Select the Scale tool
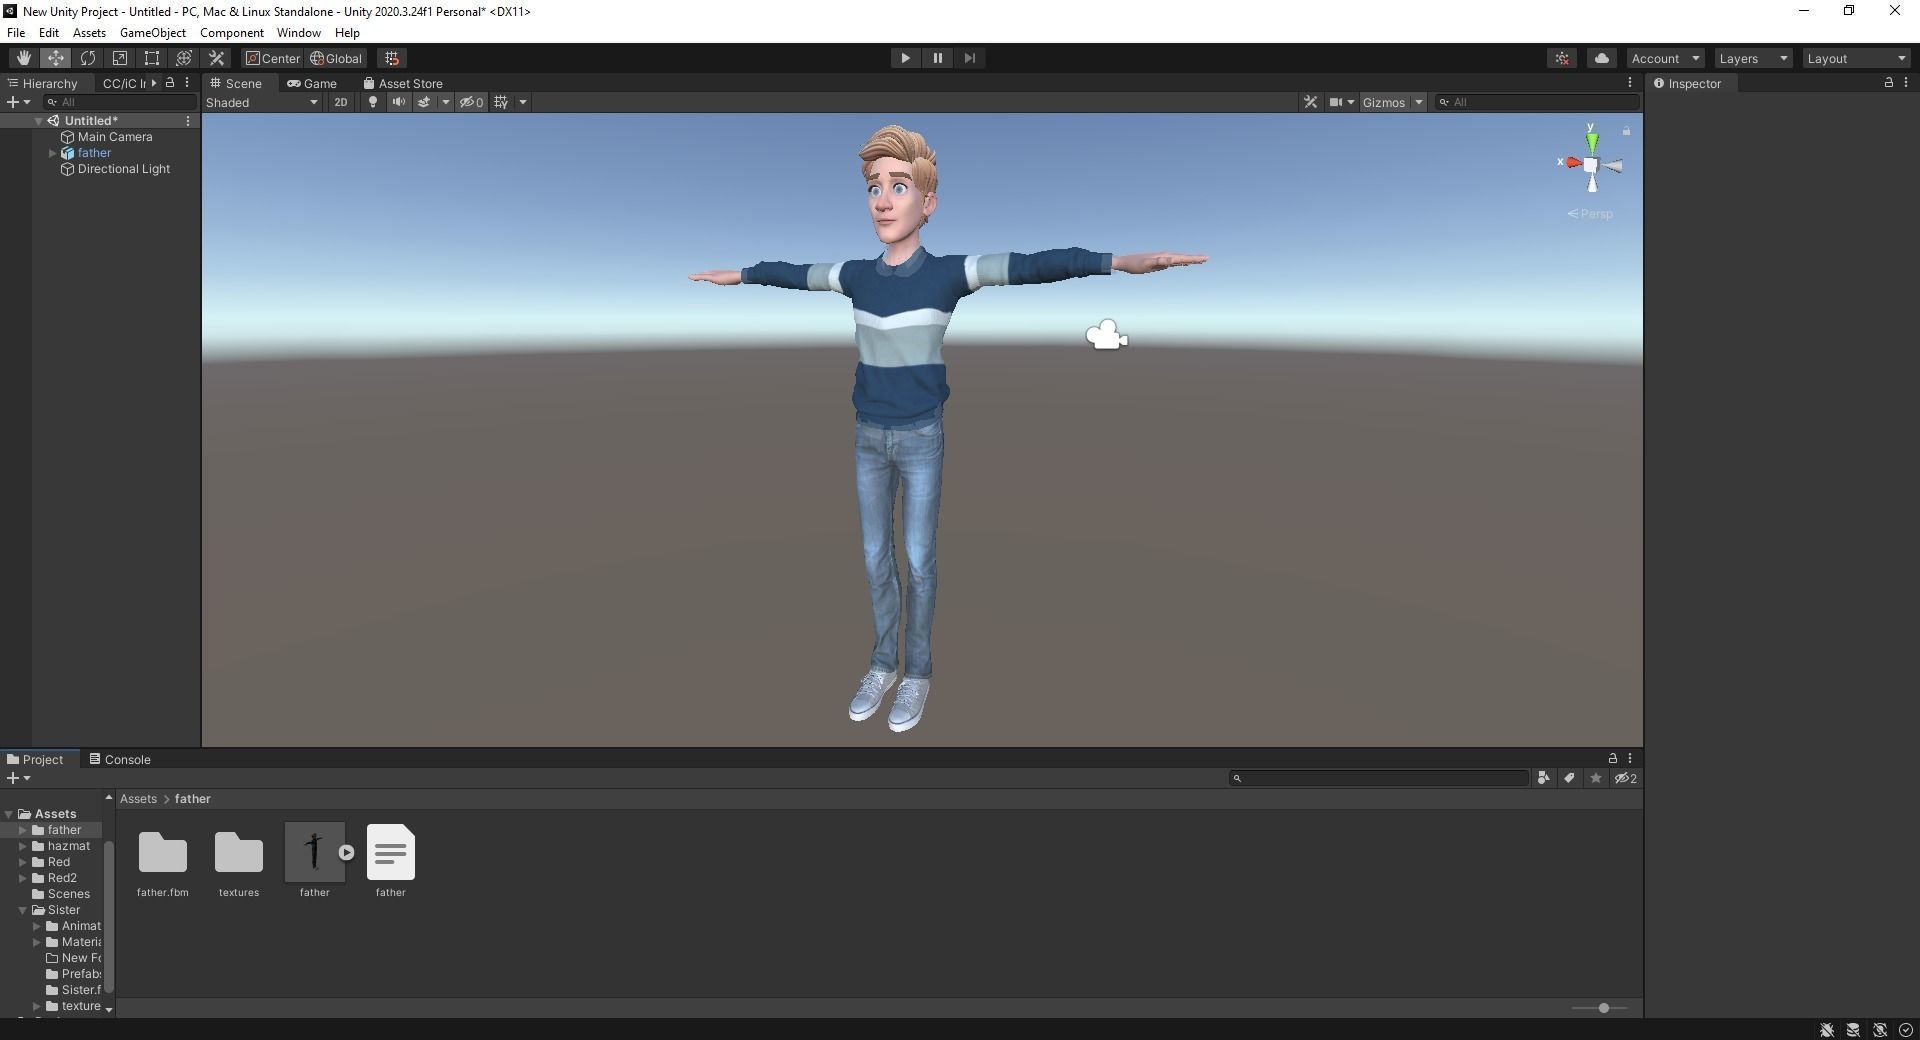This screenshot has width=1920, height=1040. click(120, 58)
